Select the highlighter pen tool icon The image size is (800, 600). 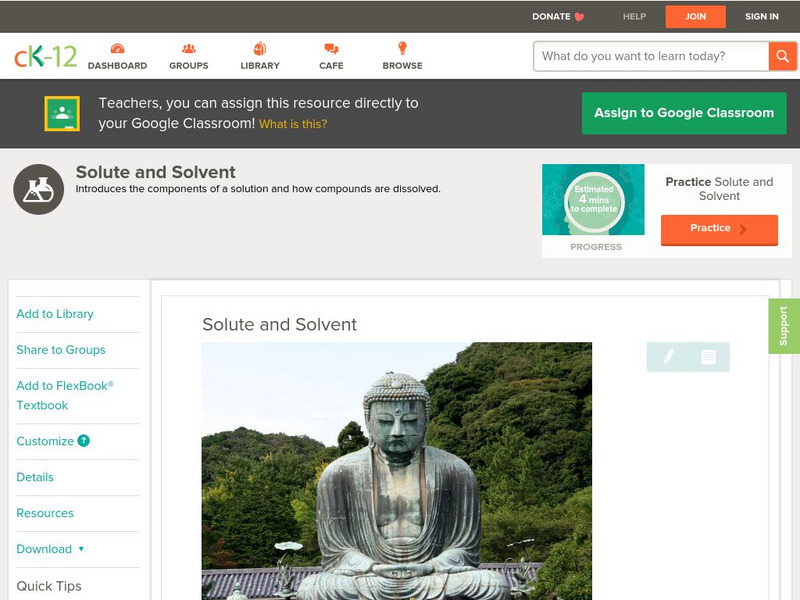[668, 356]
